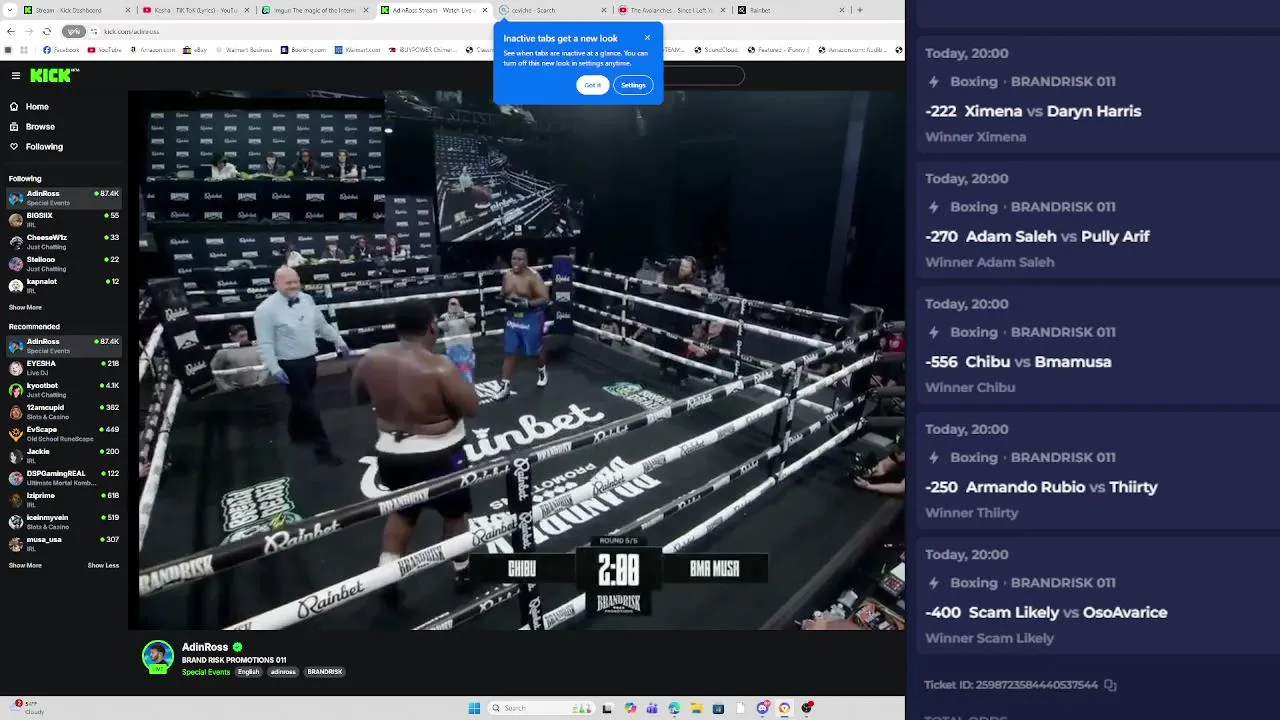Open the Windows Start menu

(x=474, y=708)
